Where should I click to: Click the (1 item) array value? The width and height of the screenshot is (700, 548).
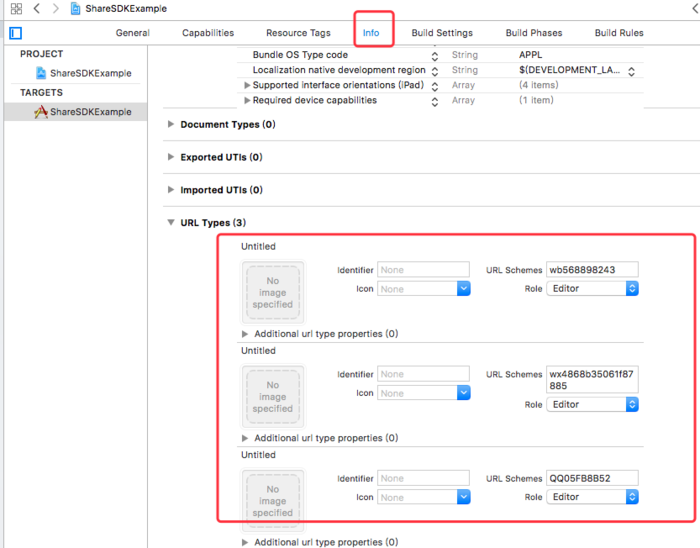pos(536,100)
